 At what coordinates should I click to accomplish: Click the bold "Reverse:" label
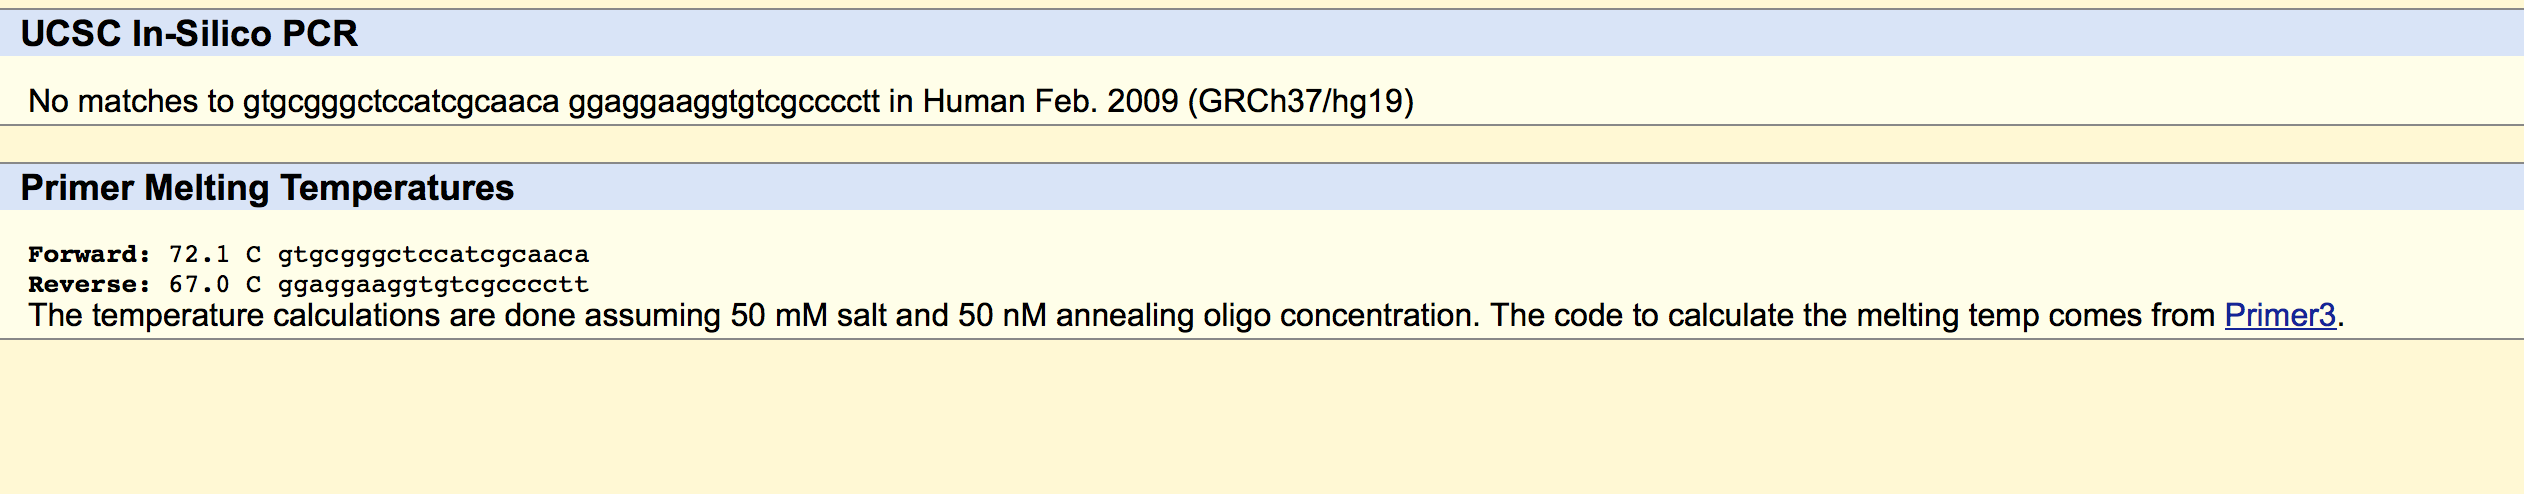[89, 284]
